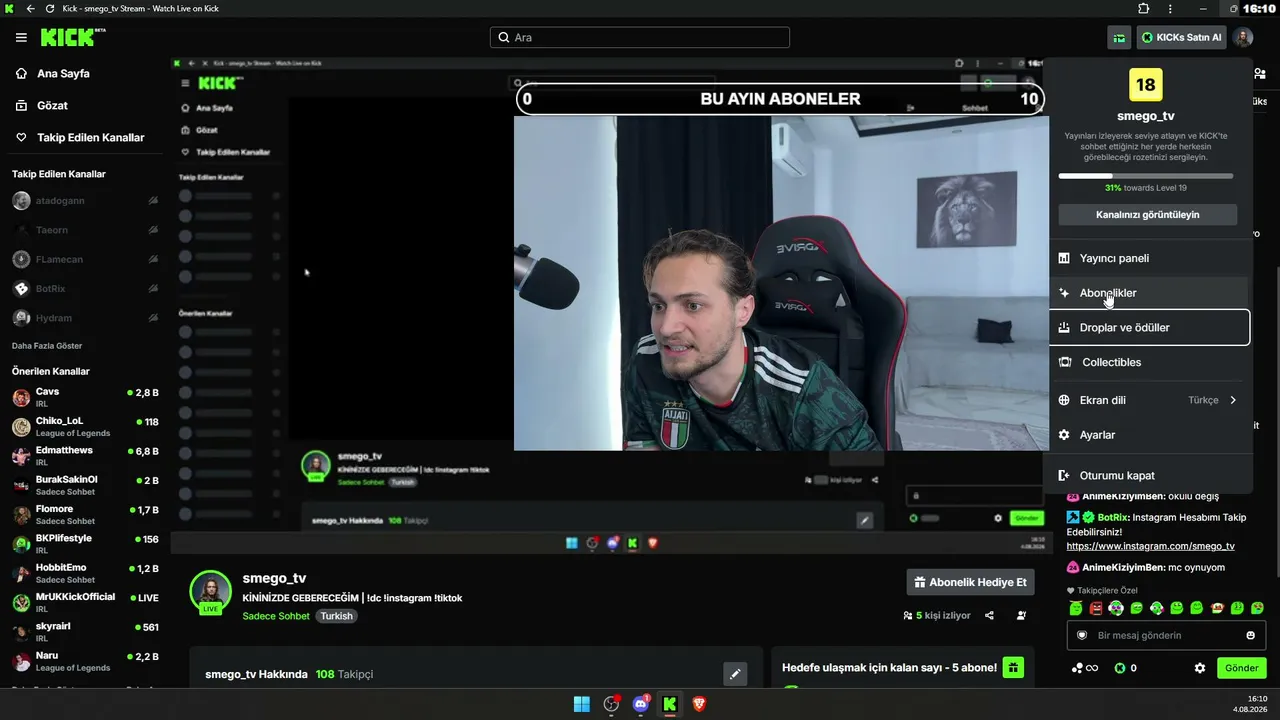Viewport: 1280px width, 720px height.
Task: Open Gözat in the sidebar
Action: click(52, 106)
